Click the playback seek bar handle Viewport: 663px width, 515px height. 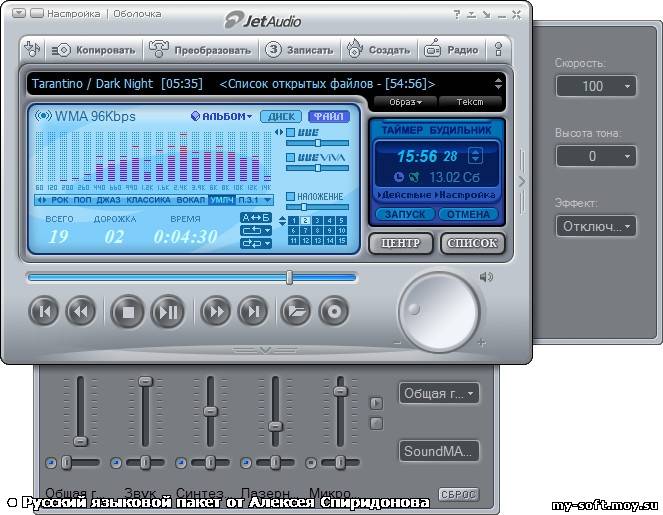tap(289, 277)
